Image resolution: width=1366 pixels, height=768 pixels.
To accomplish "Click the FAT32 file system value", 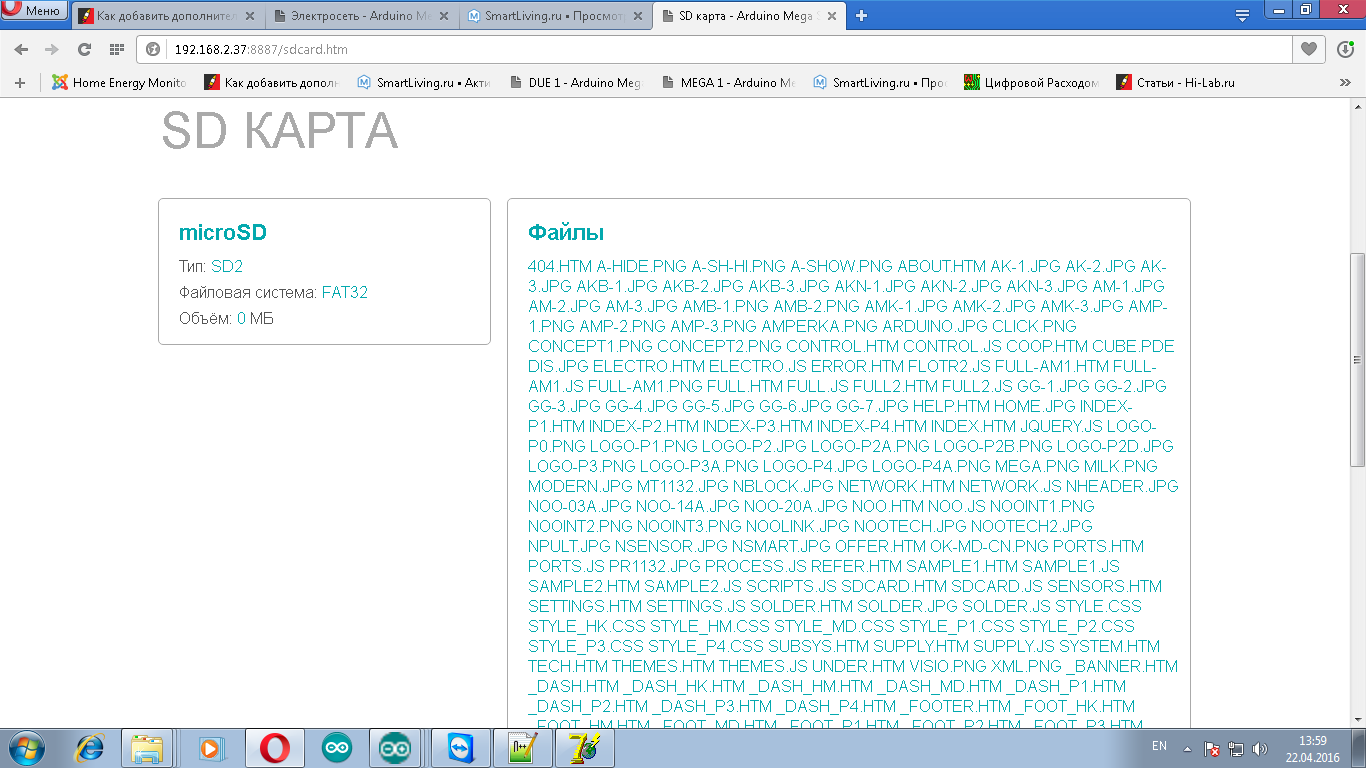I will pos(345,292).
